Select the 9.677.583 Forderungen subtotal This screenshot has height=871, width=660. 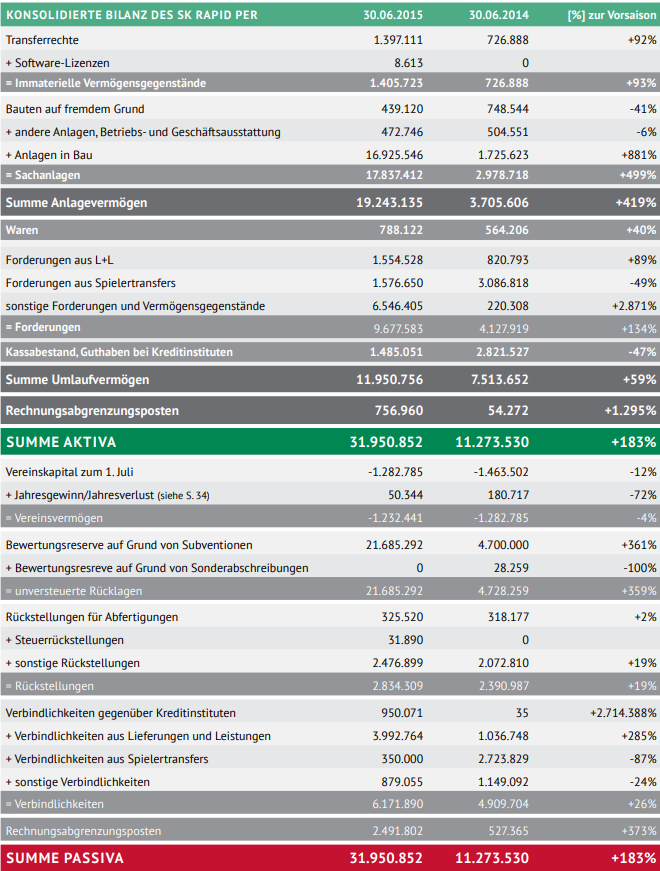point(398,329)
